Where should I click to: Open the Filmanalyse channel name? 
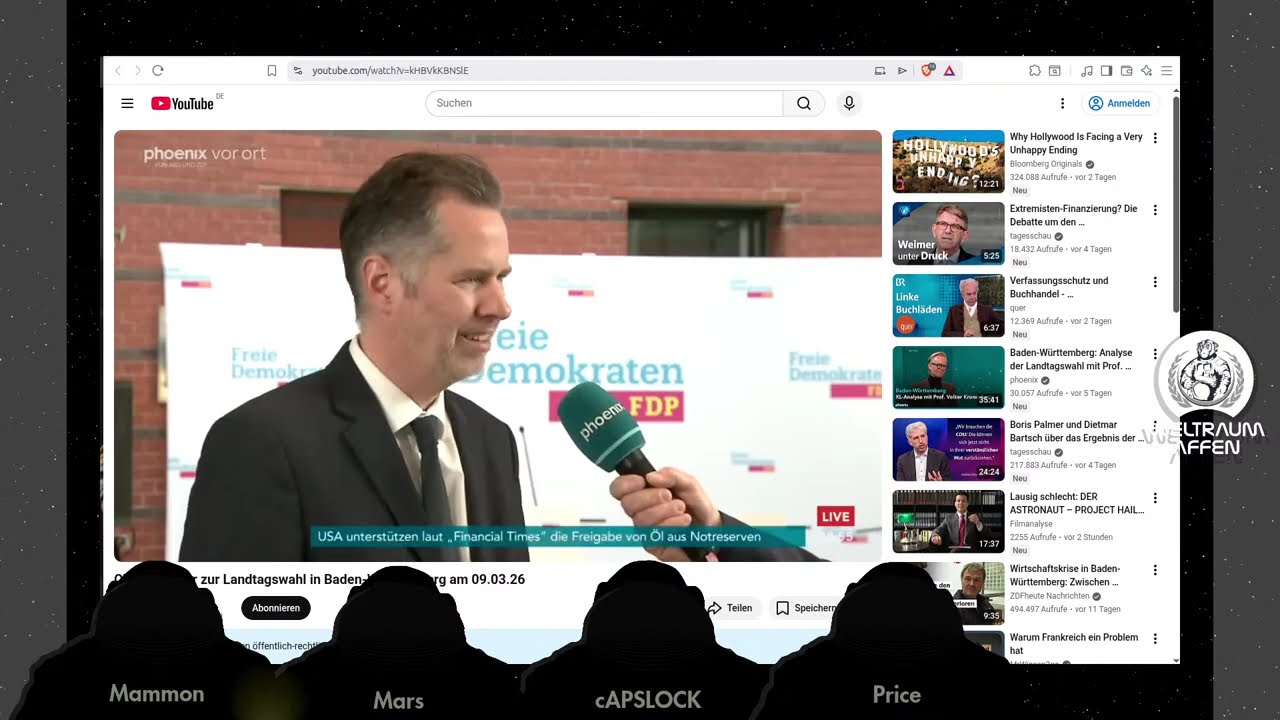point(1032,524)
